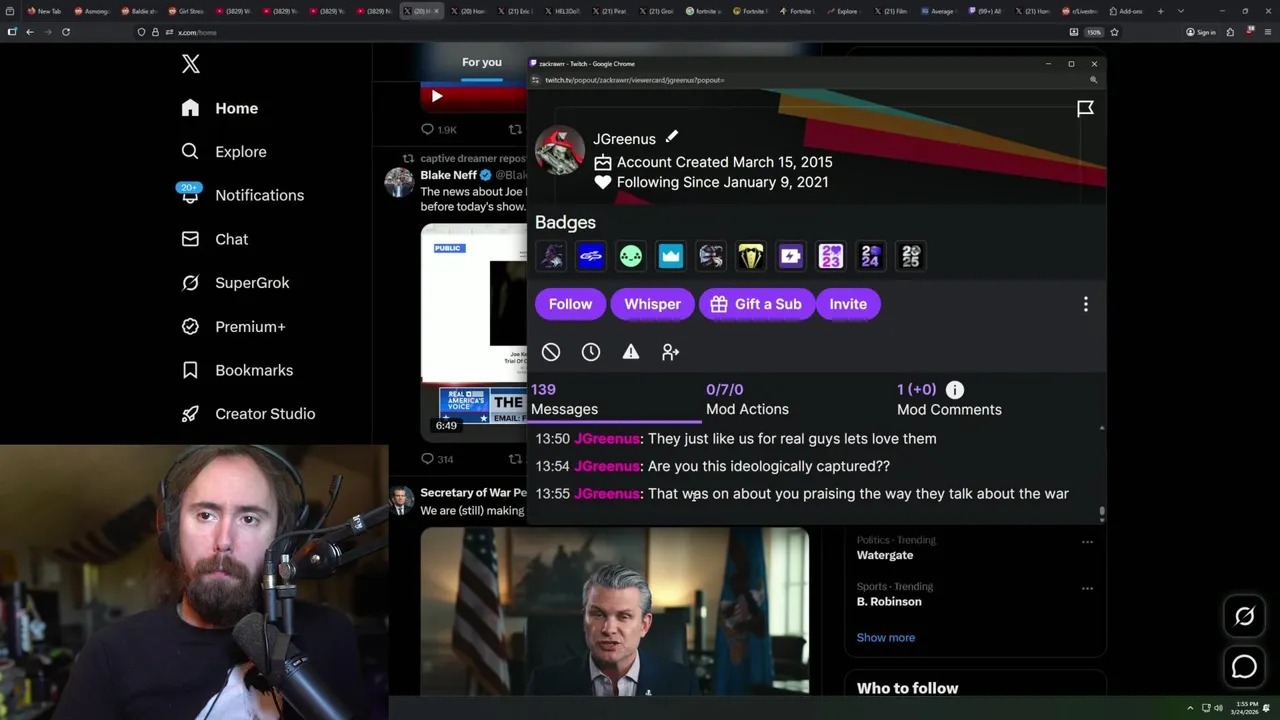Click JGreenus name on the 13:54 message
Screen dimensions: 1280x720
pyautogui.click(x=607, y=466)
